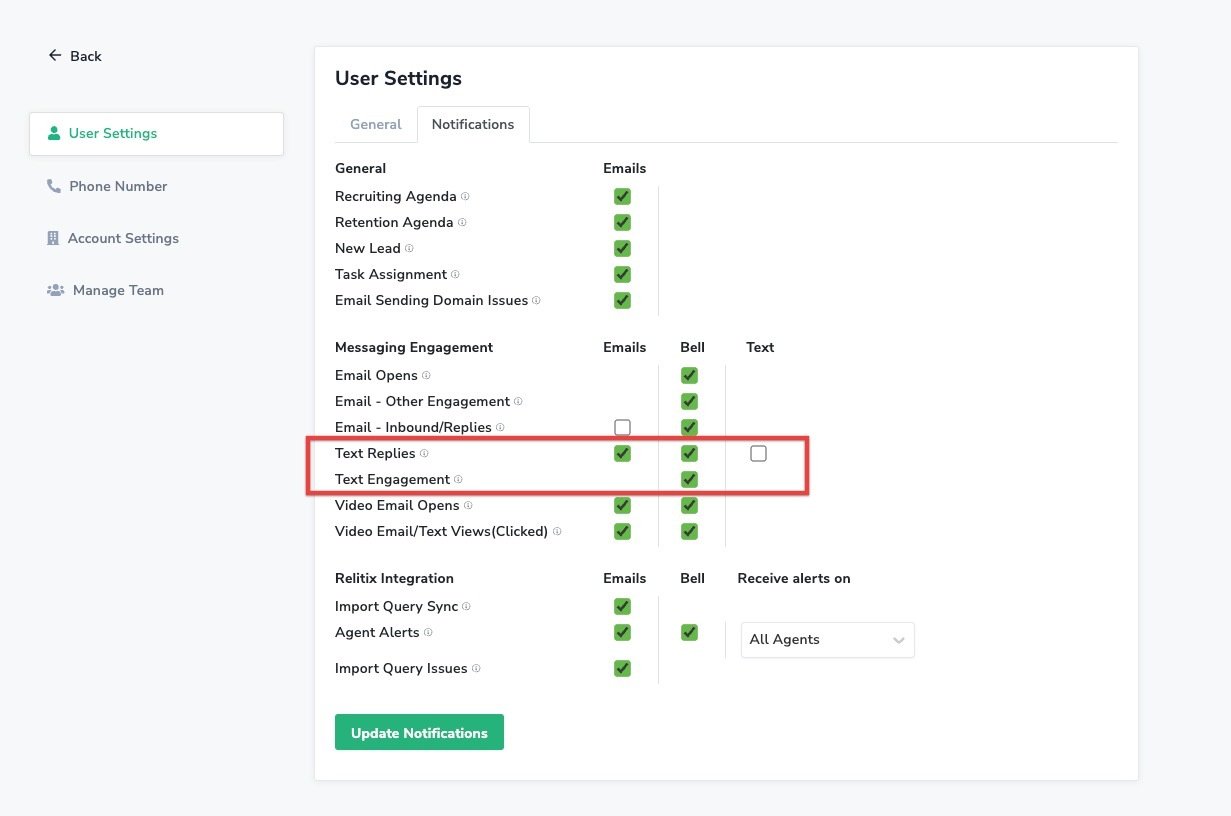Image resolution: width=1231 pixels, height=816 pixels.
Task: Click info icon beside Email Sending Domain Issues
Action: pyautogui.click(x=536, y=300)
